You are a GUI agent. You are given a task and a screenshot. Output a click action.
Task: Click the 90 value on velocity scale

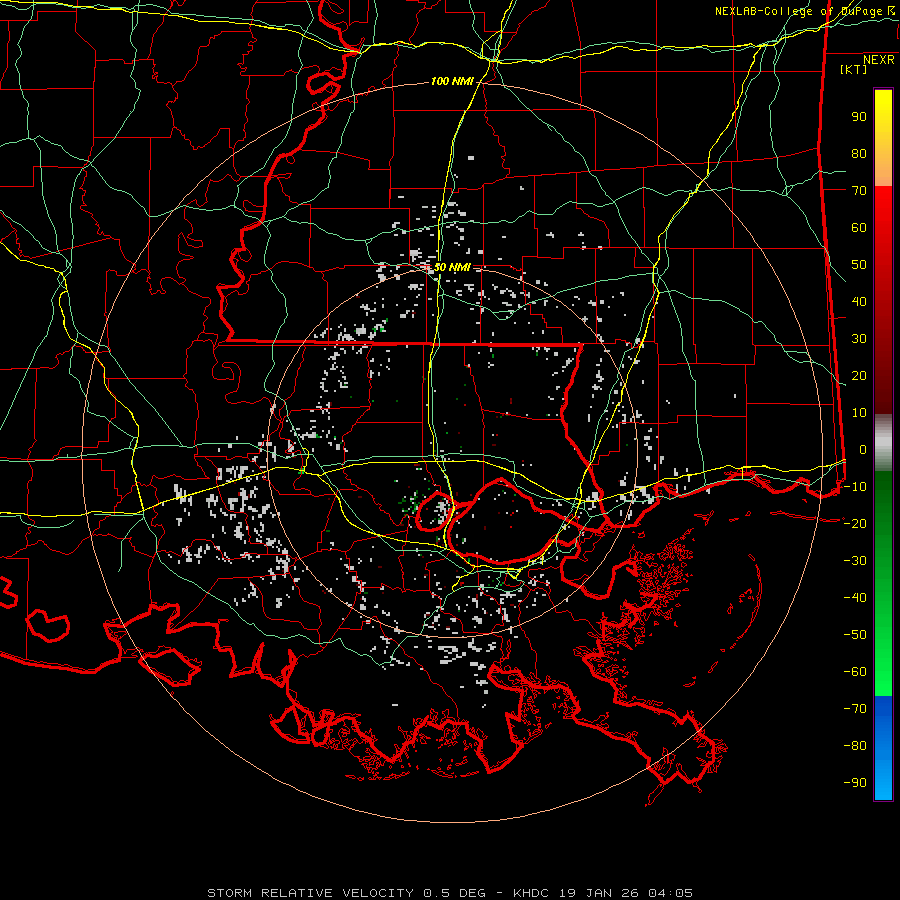(859, 117)
